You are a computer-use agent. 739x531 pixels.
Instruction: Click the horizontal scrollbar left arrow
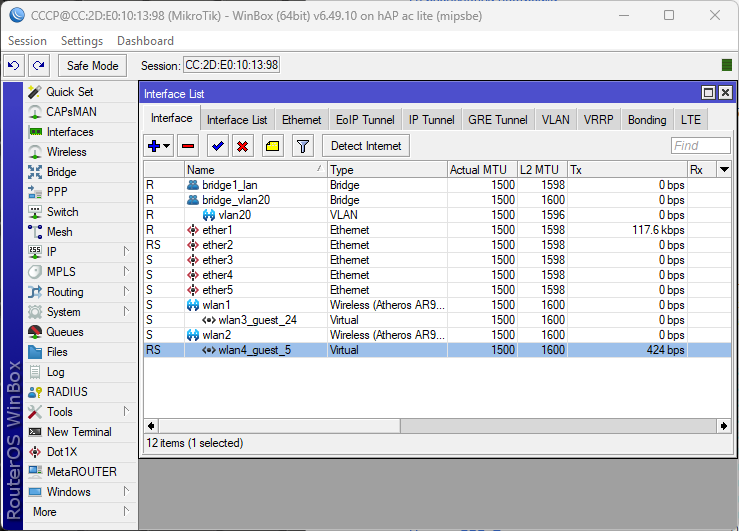151,426
